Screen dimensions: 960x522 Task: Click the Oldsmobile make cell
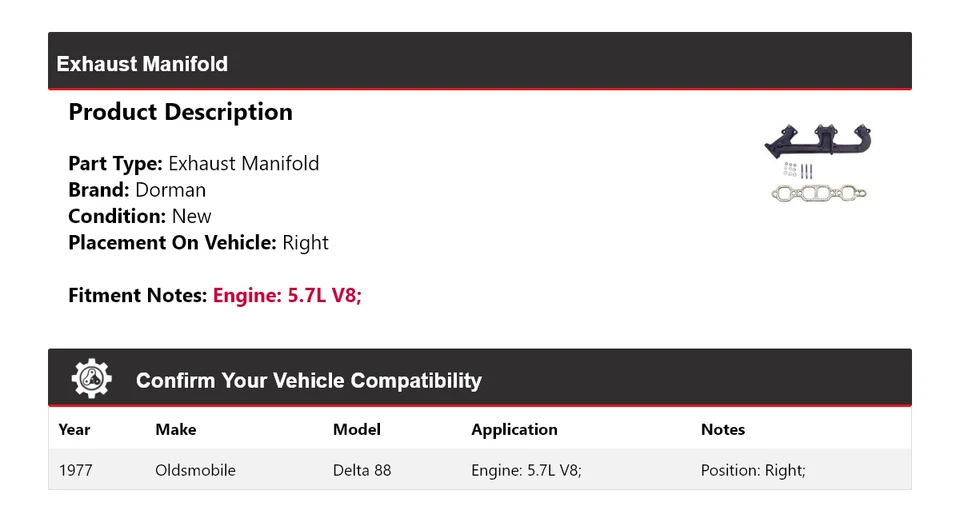195,469
